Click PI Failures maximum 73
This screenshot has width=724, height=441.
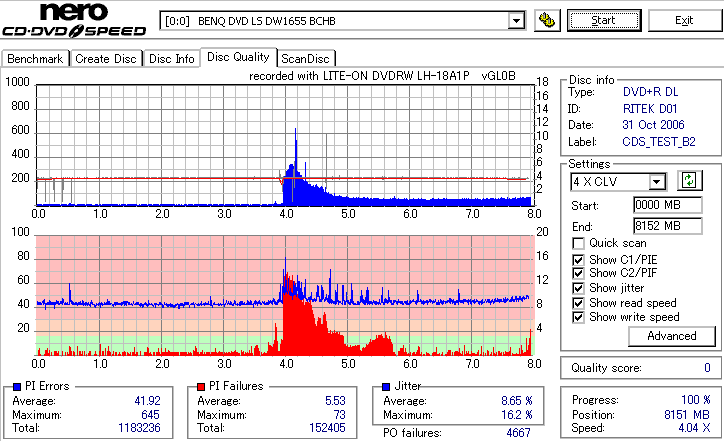click(339, 415)
